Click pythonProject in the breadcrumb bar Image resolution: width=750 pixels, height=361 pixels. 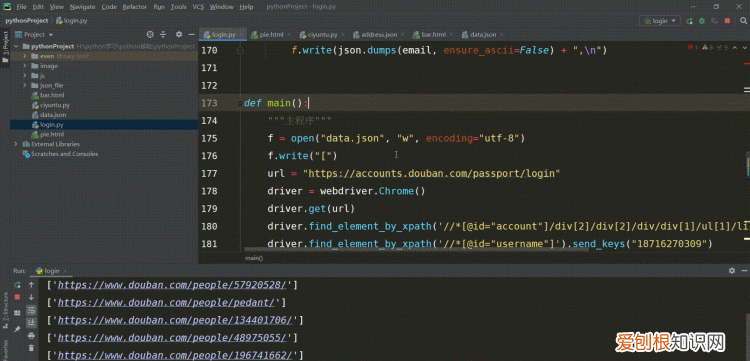click(x=27, y=21)
